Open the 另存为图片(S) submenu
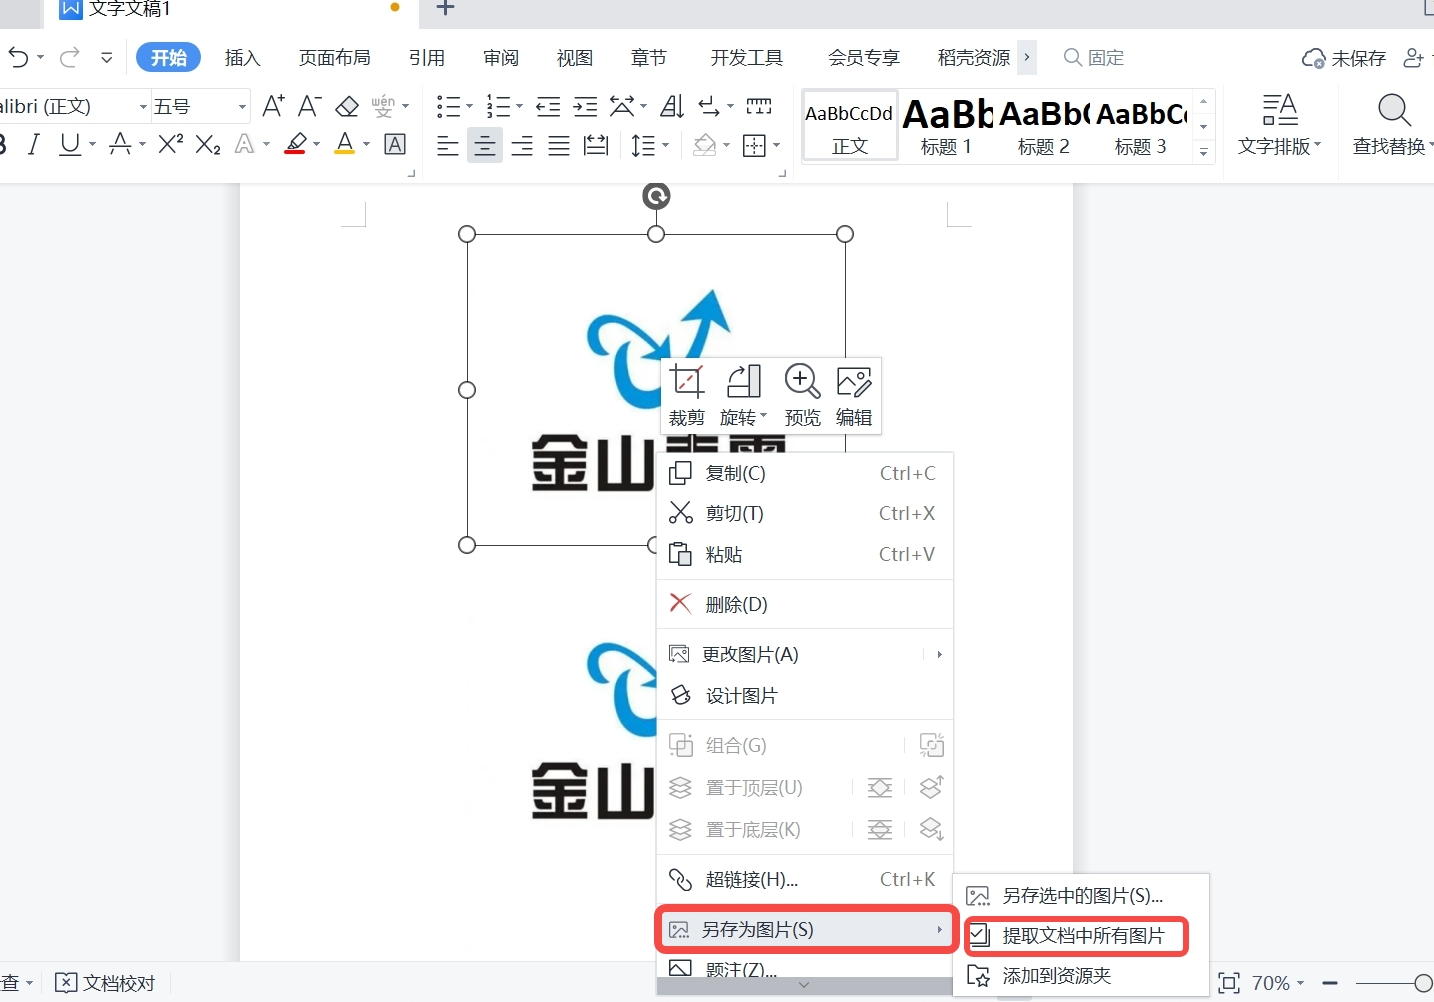 click(x=805, y=930)
